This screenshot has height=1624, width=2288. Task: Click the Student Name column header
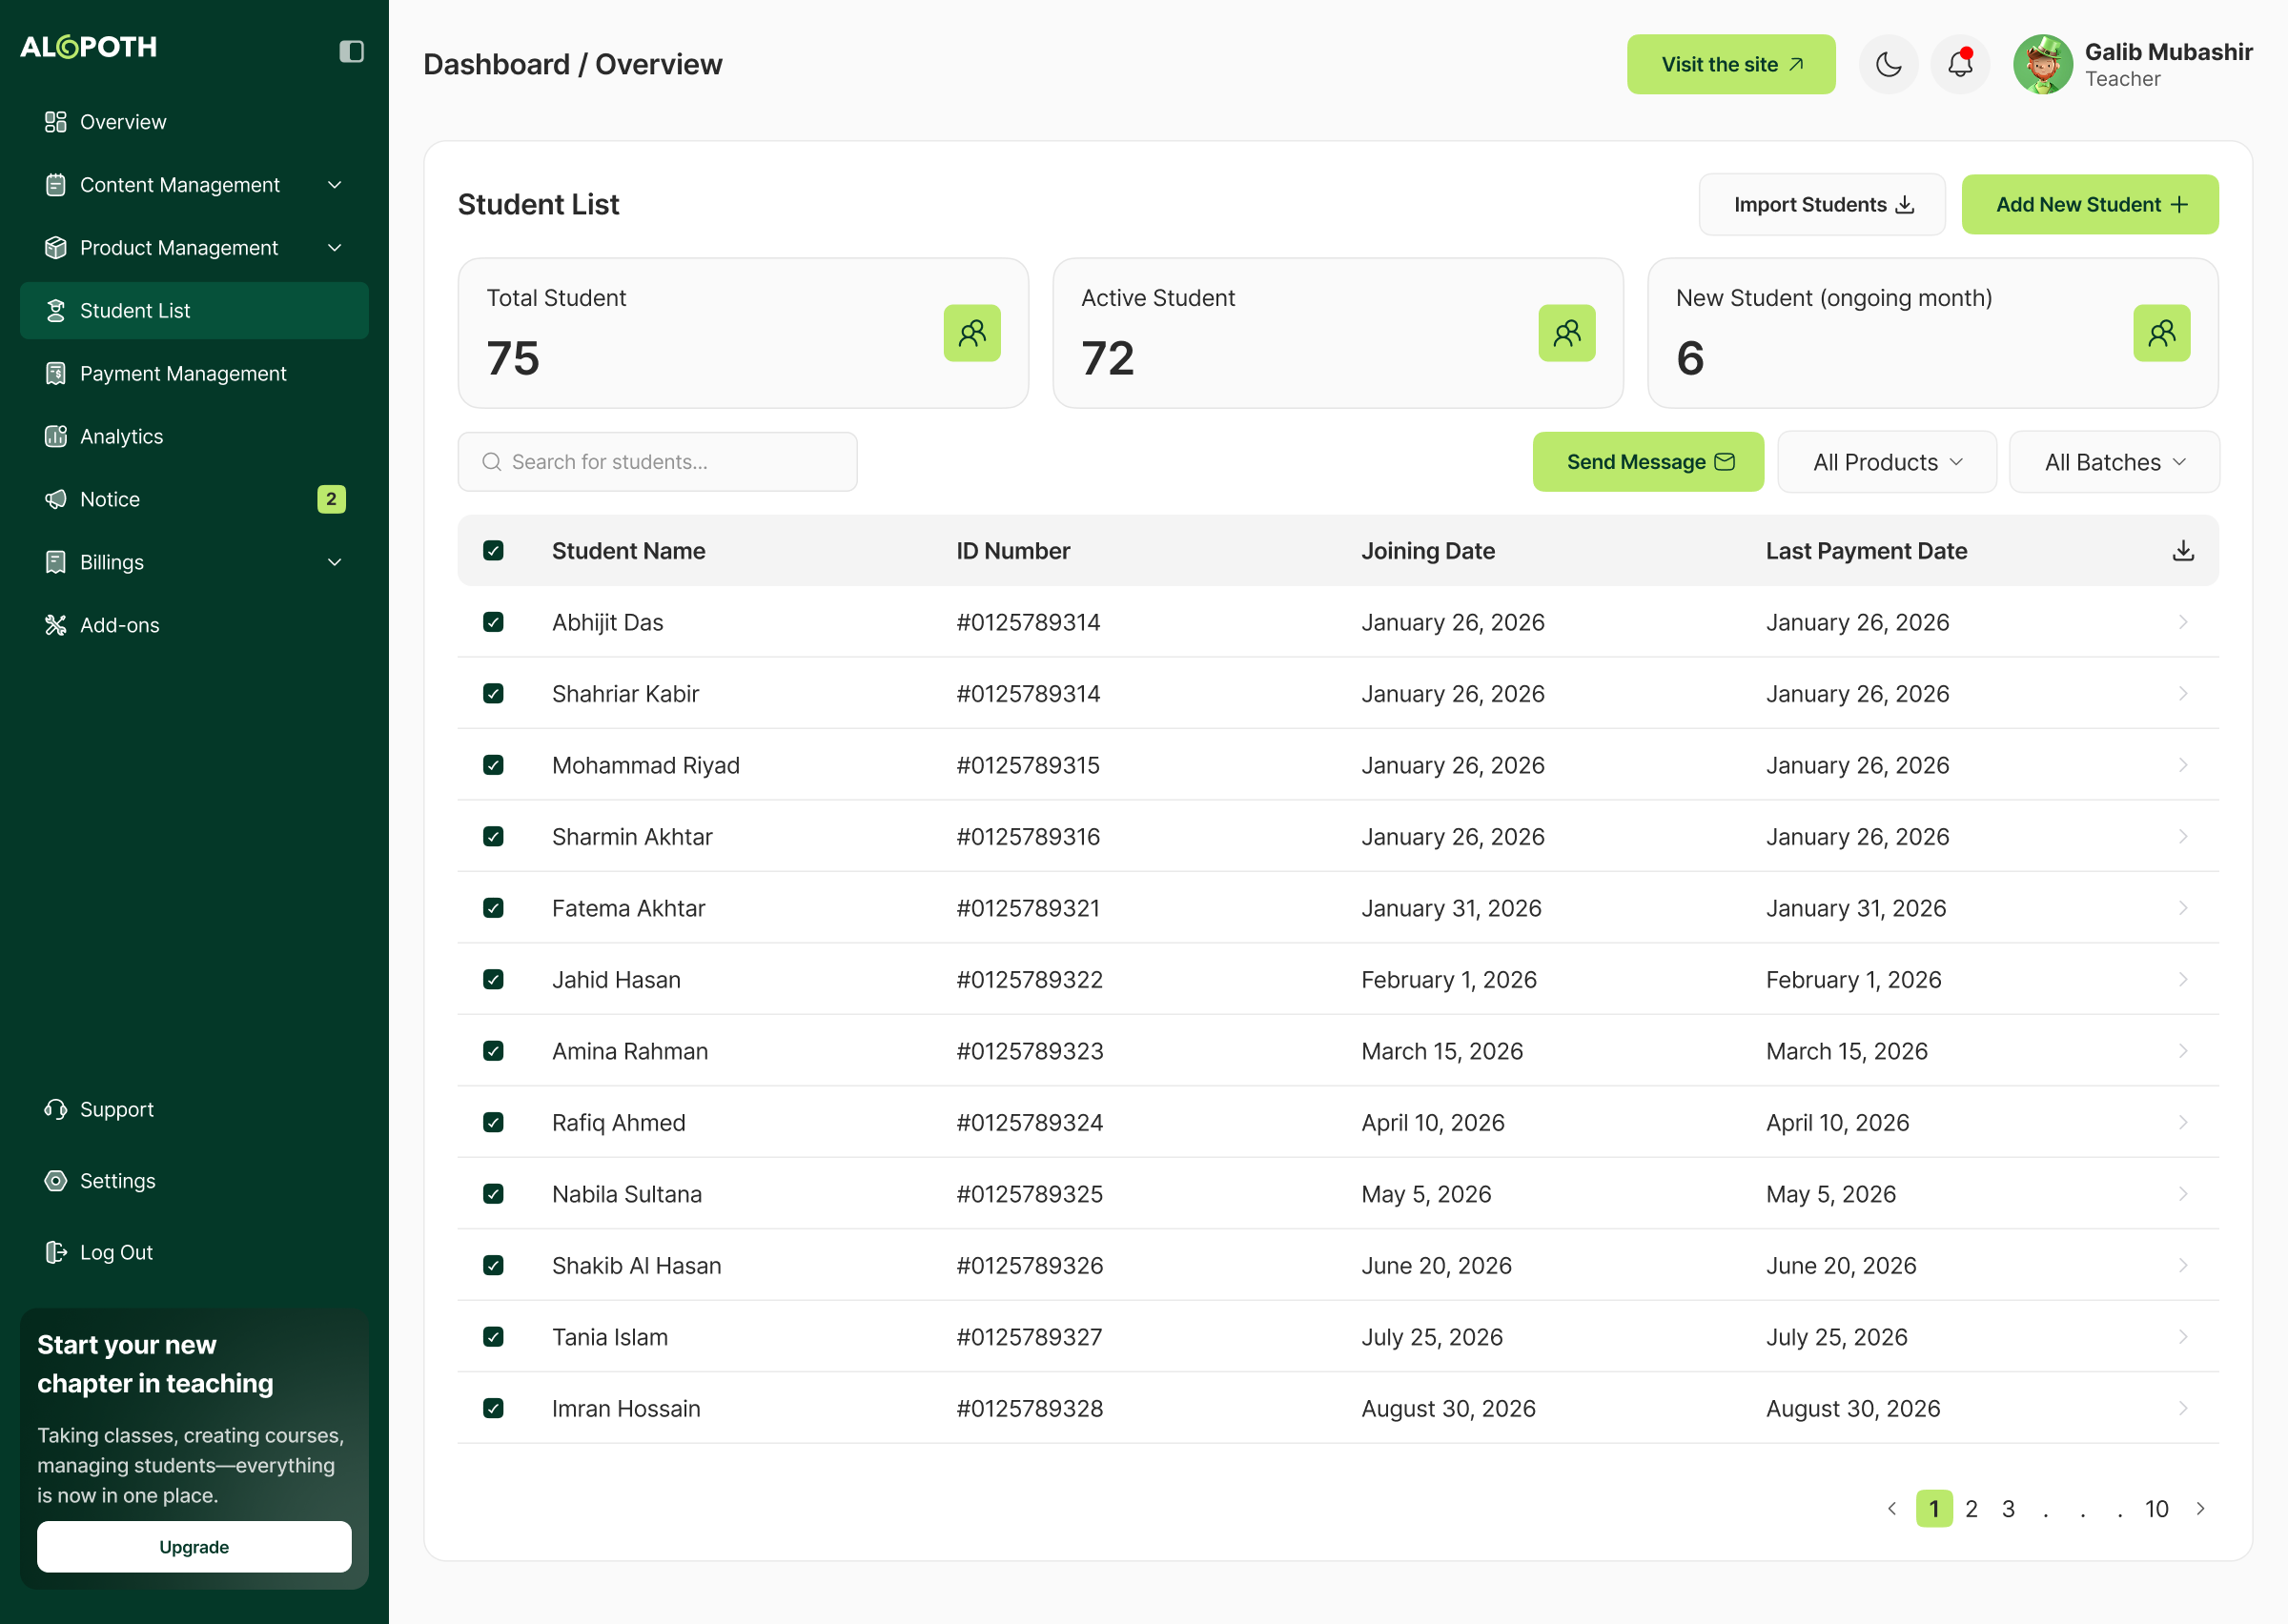tap(628, 551)
